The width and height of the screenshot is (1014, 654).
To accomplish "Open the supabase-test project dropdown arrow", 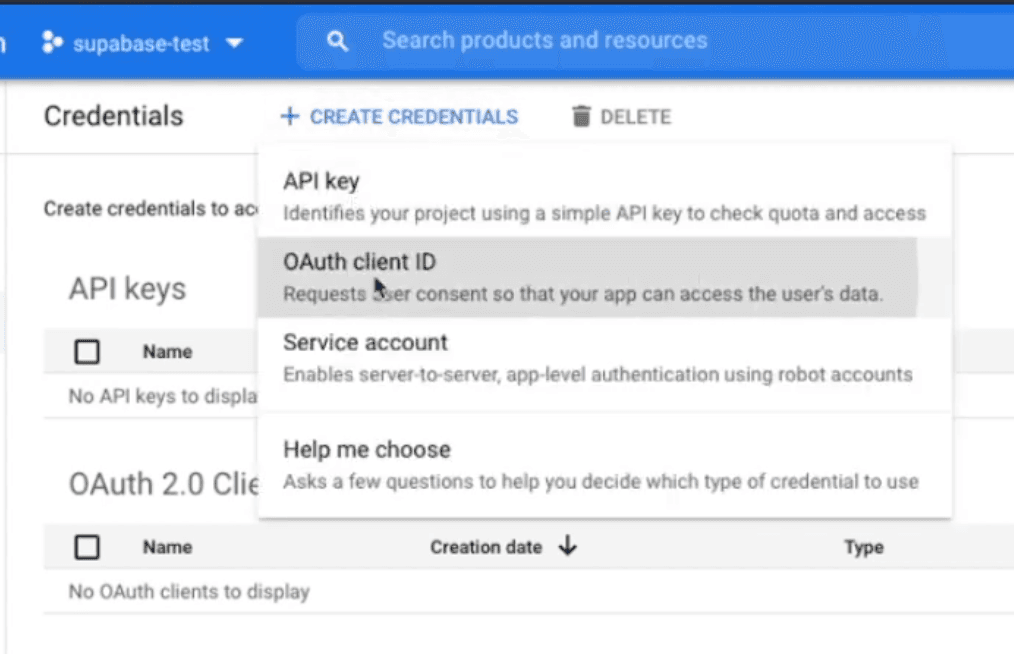I will (235, 44).
